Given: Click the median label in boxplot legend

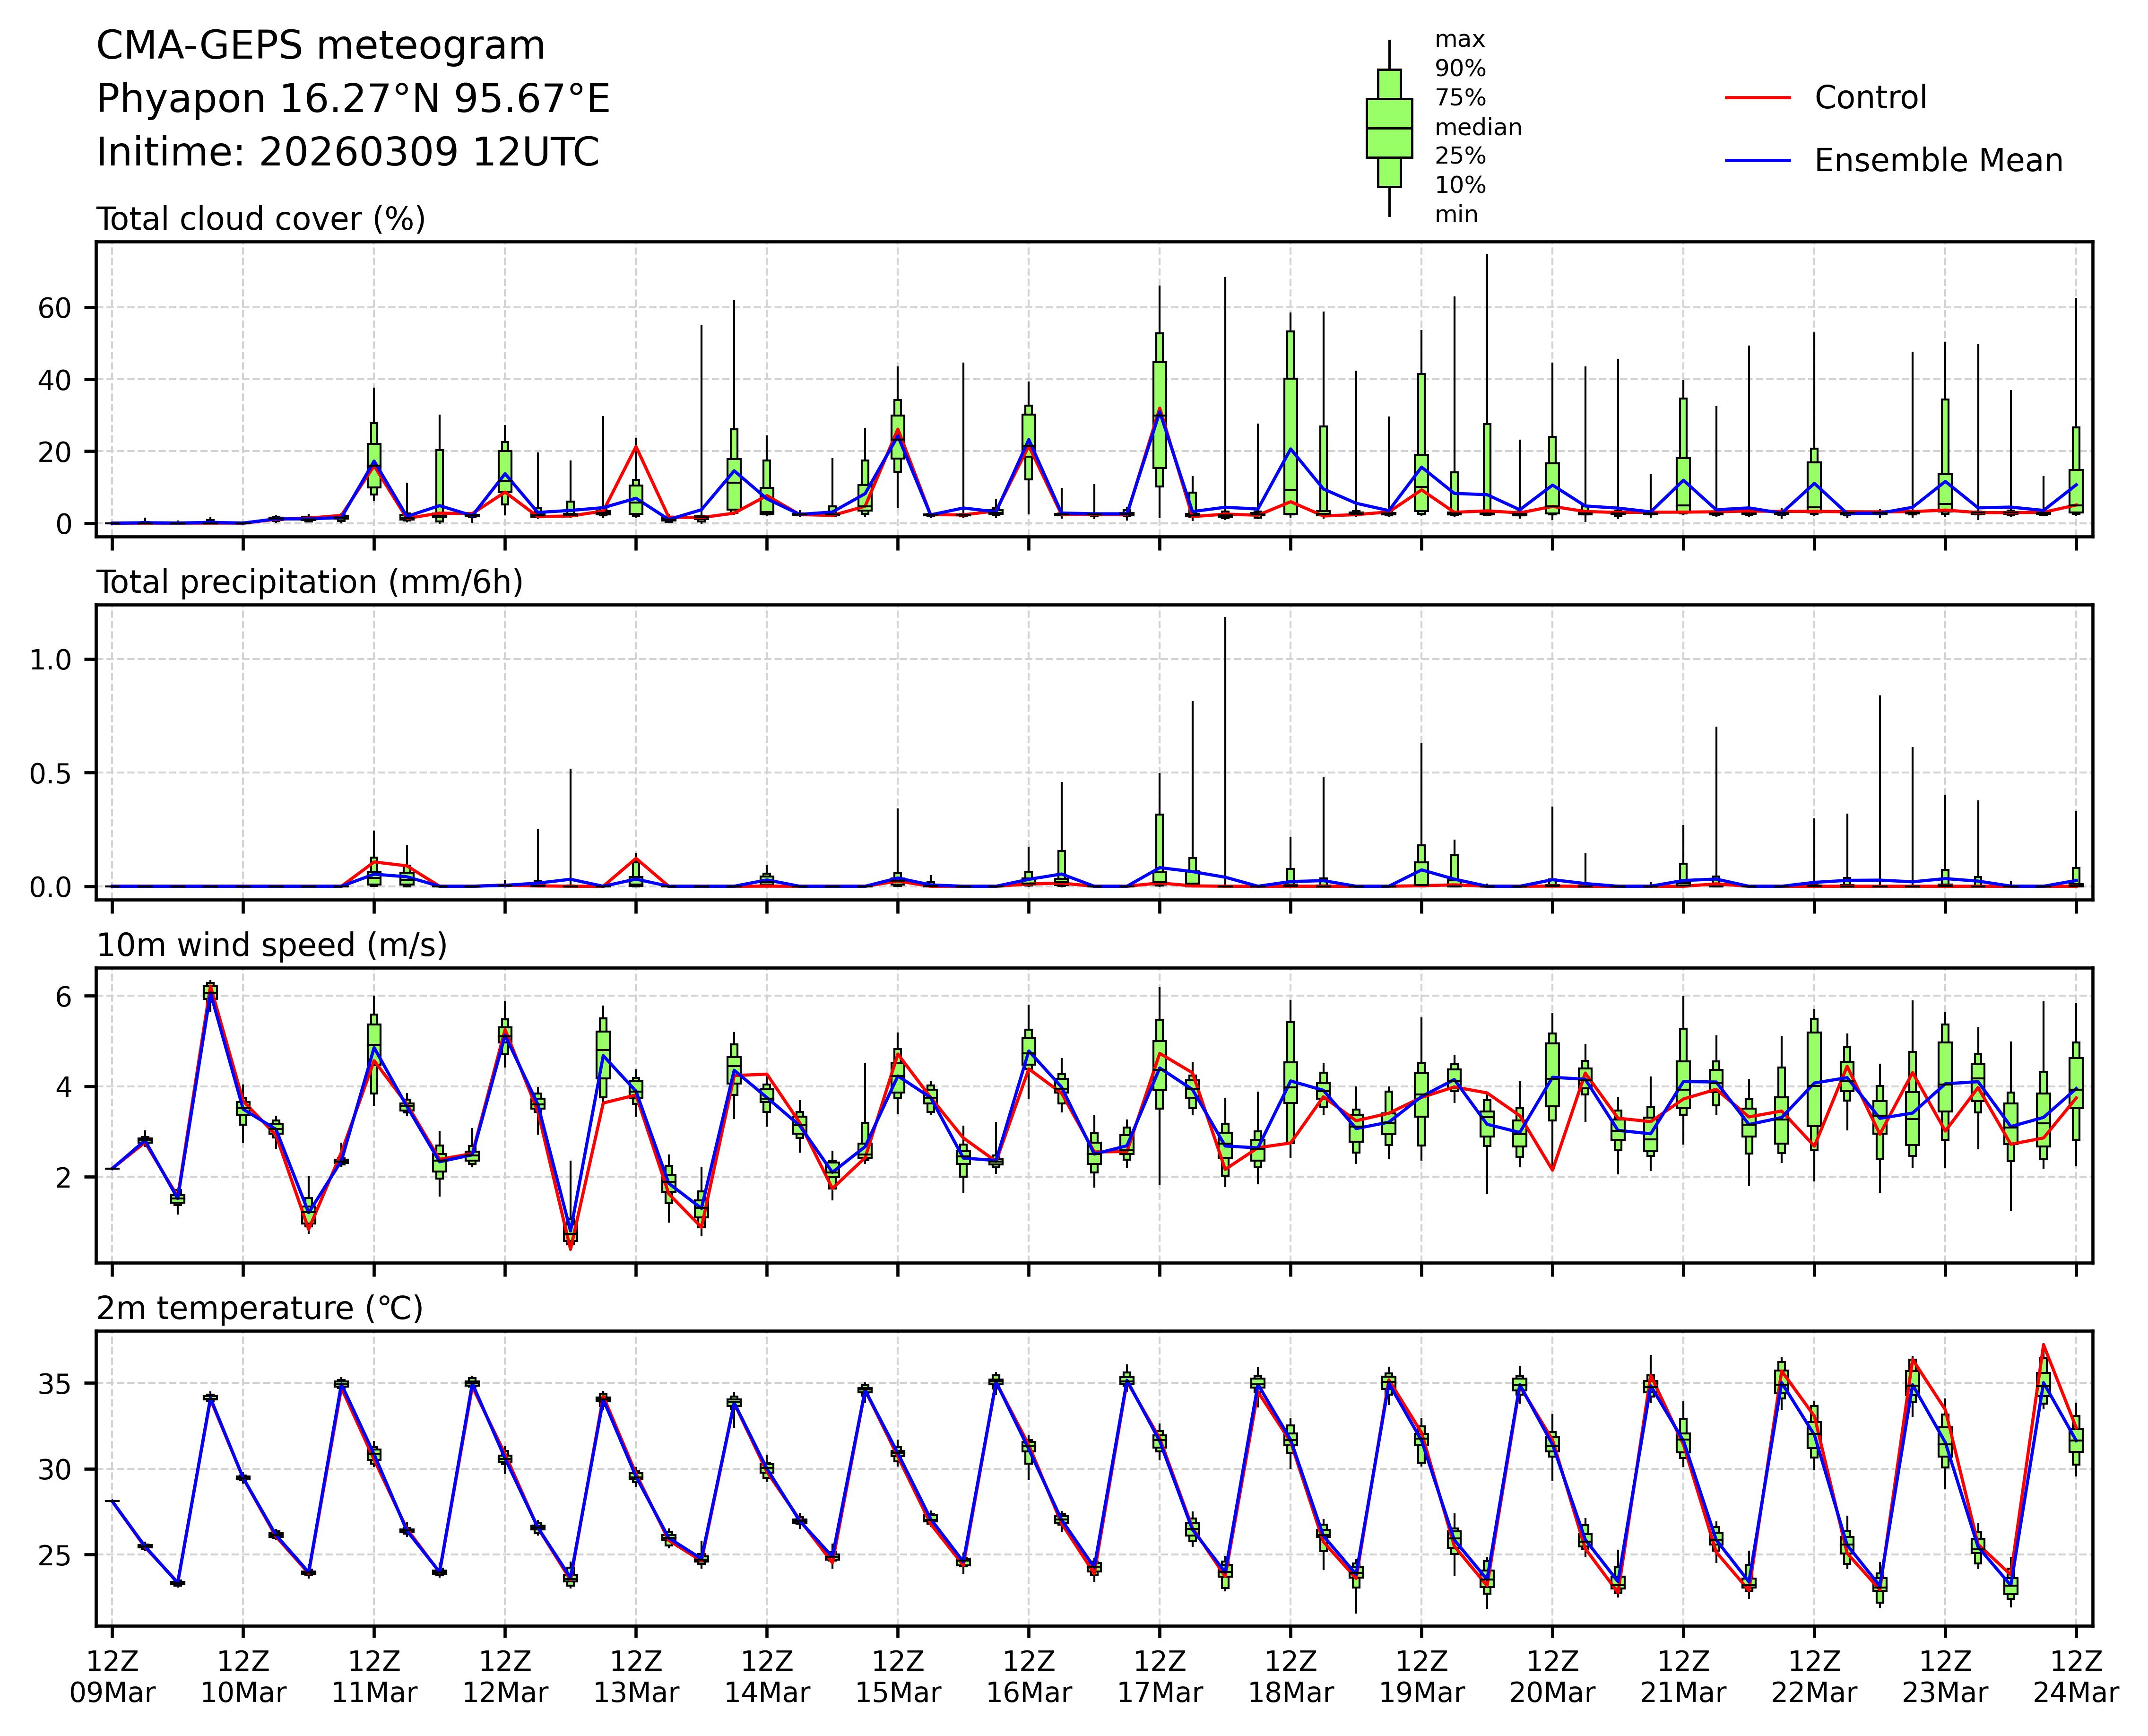Looking at the screenshot, I should [x=1477, y=127].
